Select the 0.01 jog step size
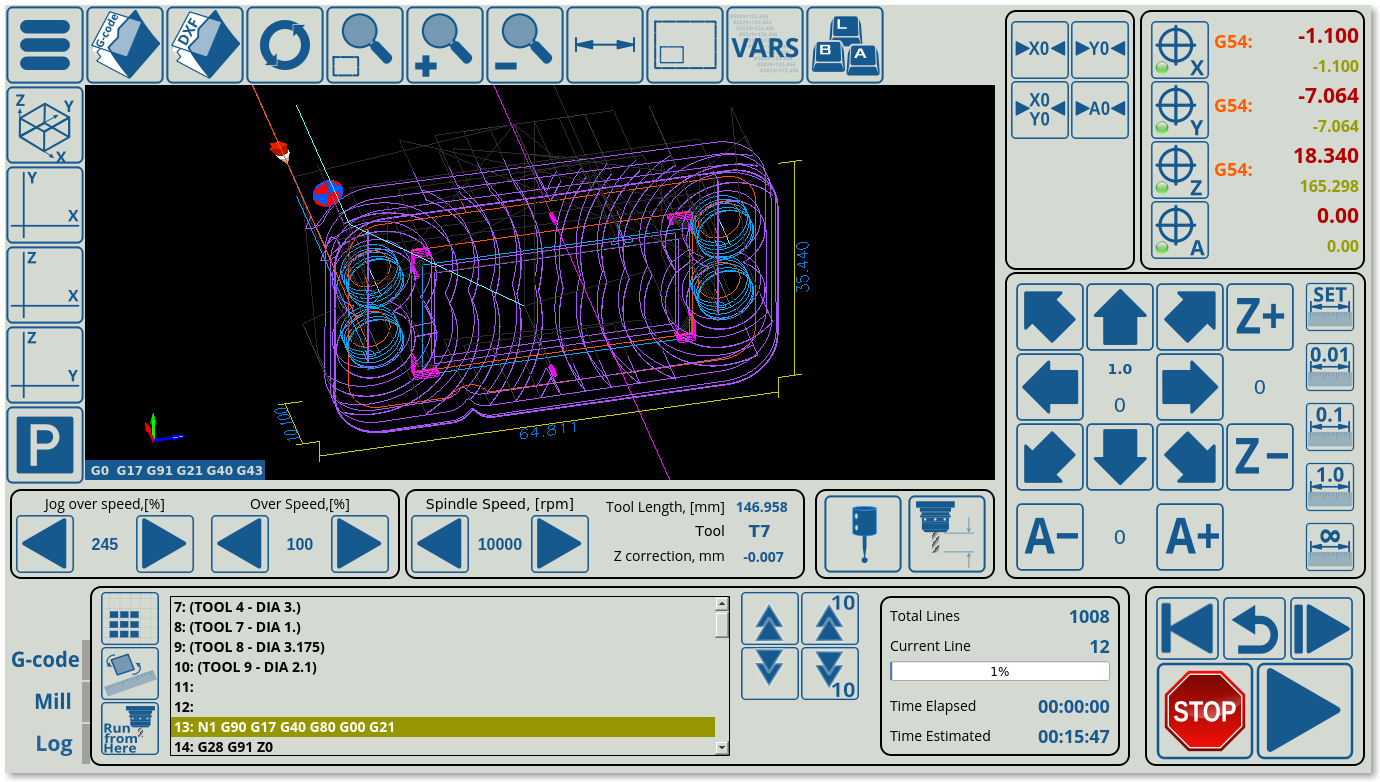 [1329, 366]
